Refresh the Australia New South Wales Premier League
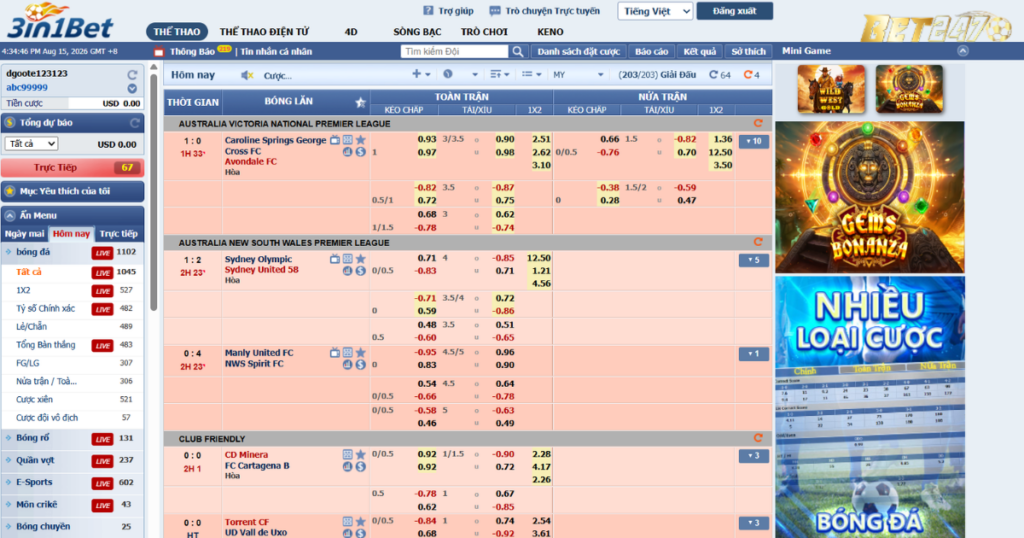The width and height of the screenshot is (1024, 538). pyautogui.click(x=758, y=242)
